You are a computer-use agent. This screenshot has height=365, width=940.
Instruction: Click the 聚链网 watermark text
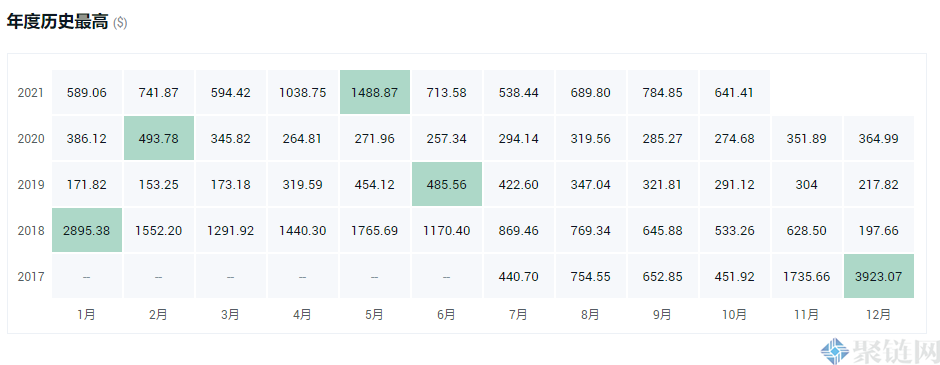tap(894, 352)
